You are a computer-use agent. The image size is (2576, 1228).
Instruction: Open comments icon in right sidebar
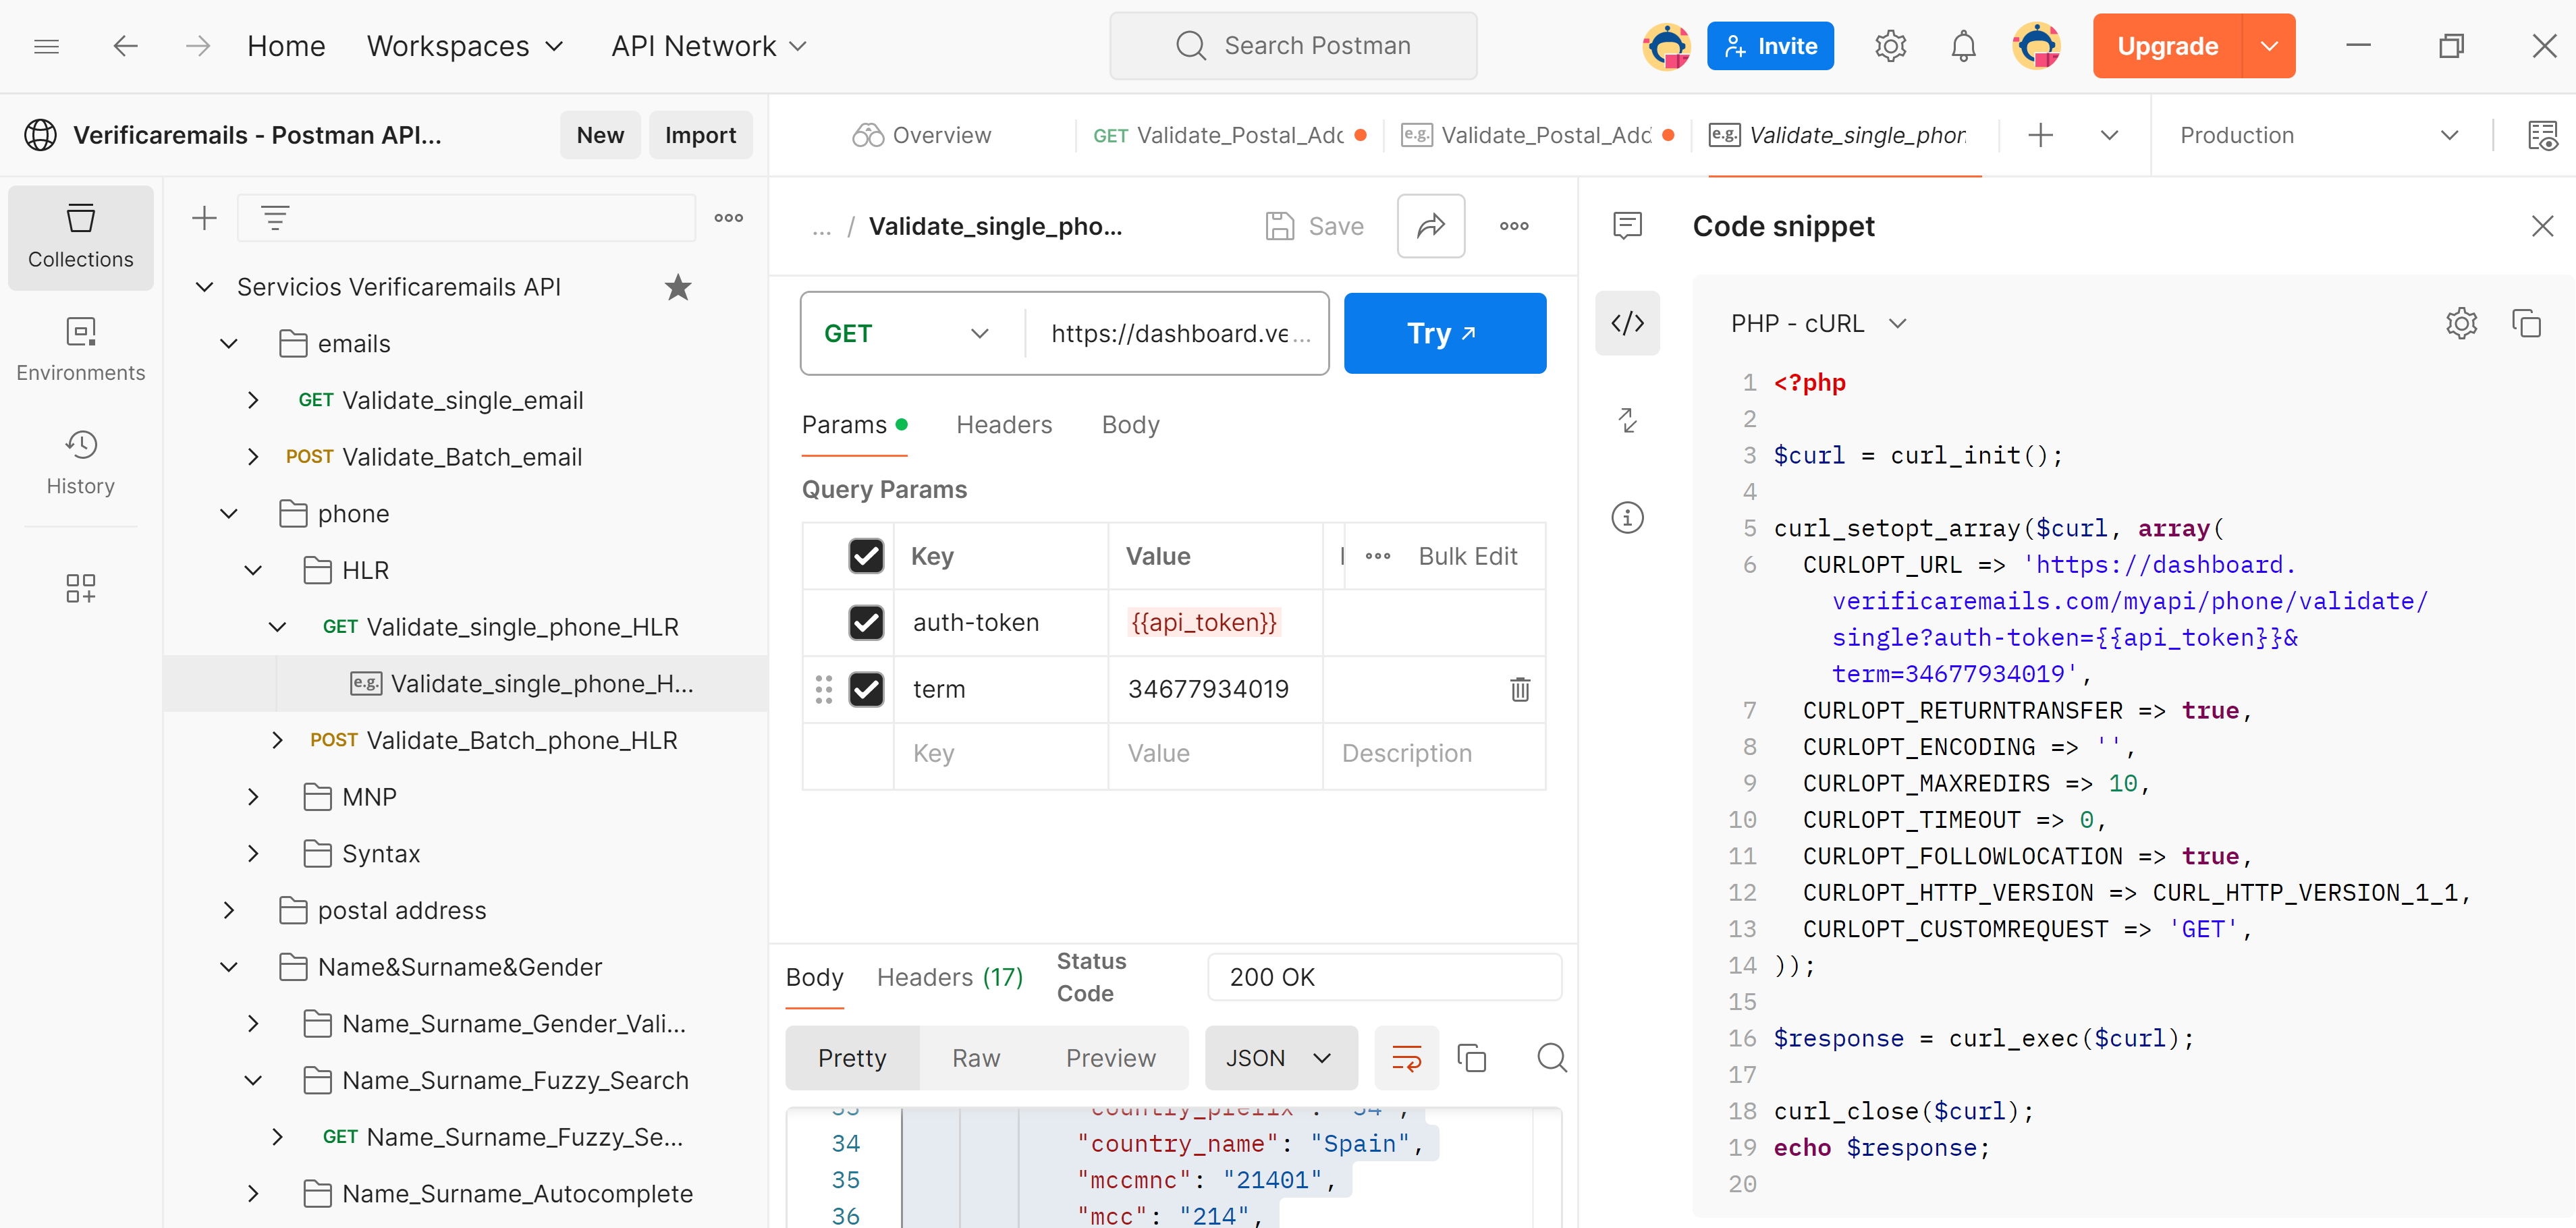coord(1627,226)
